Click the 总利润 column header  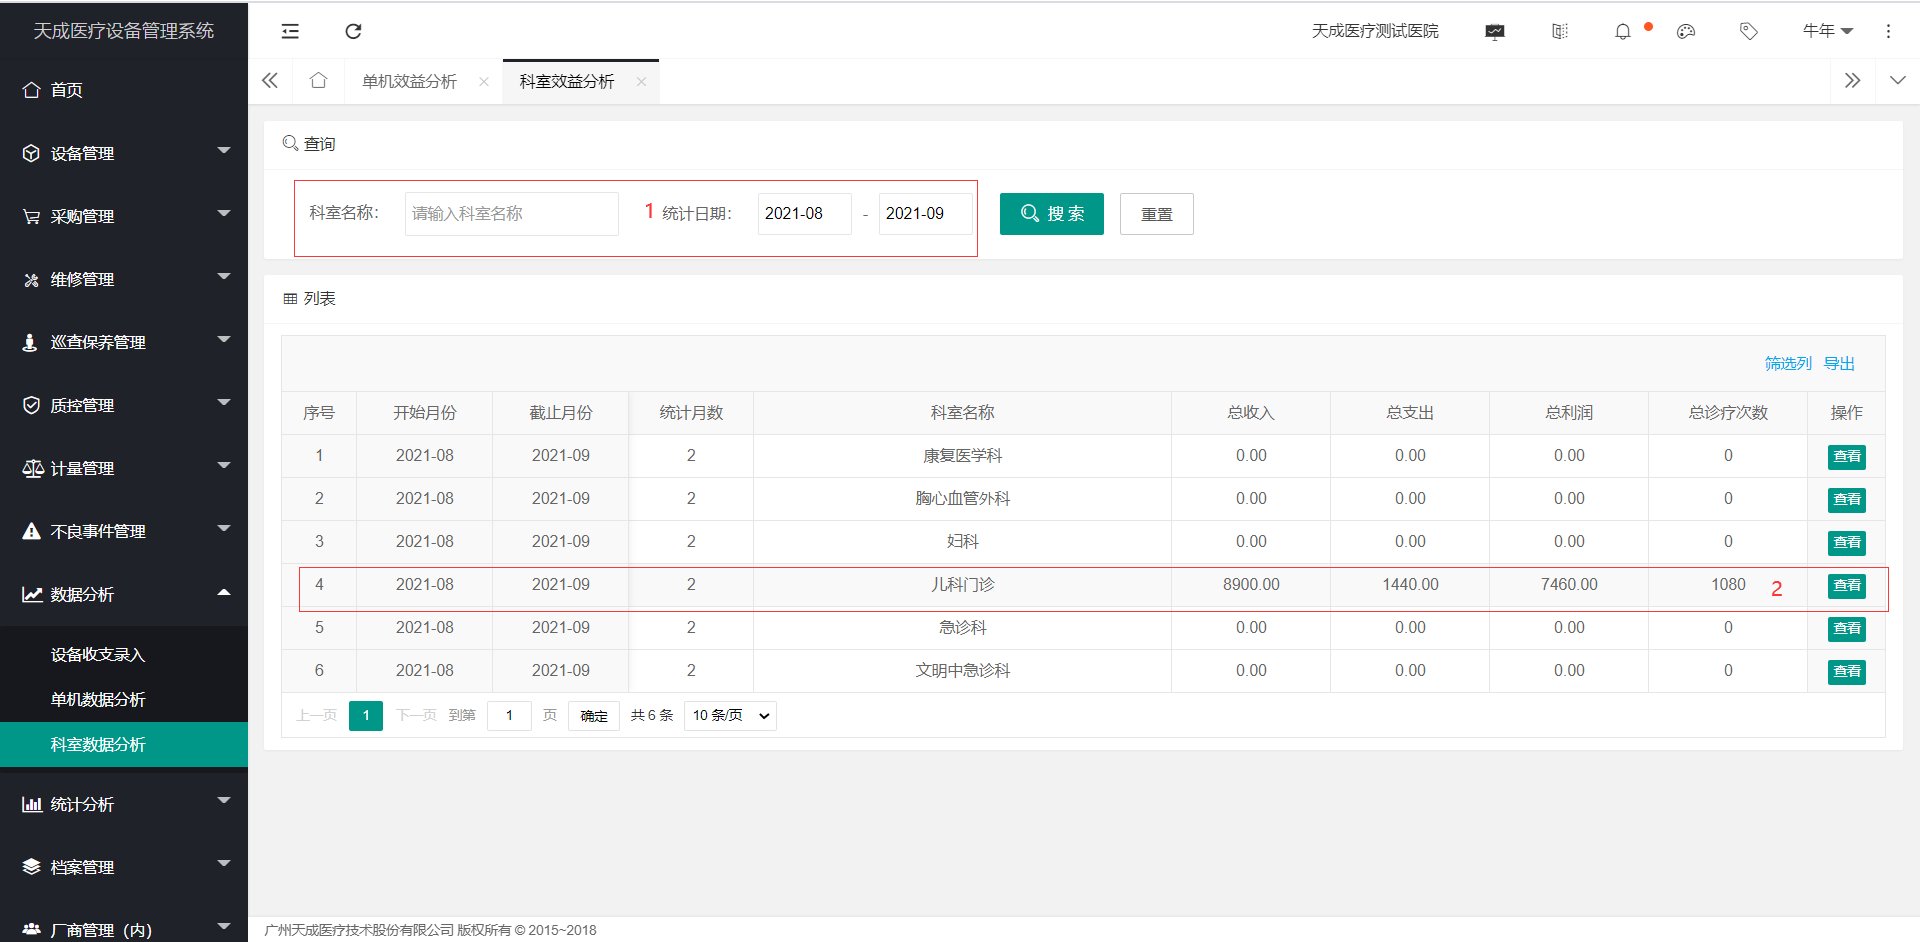point(1569,413)
